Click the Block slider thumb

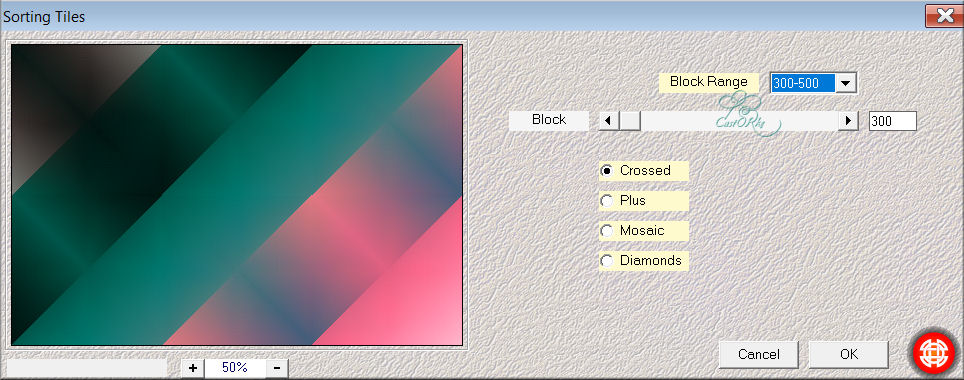(630, 121)
